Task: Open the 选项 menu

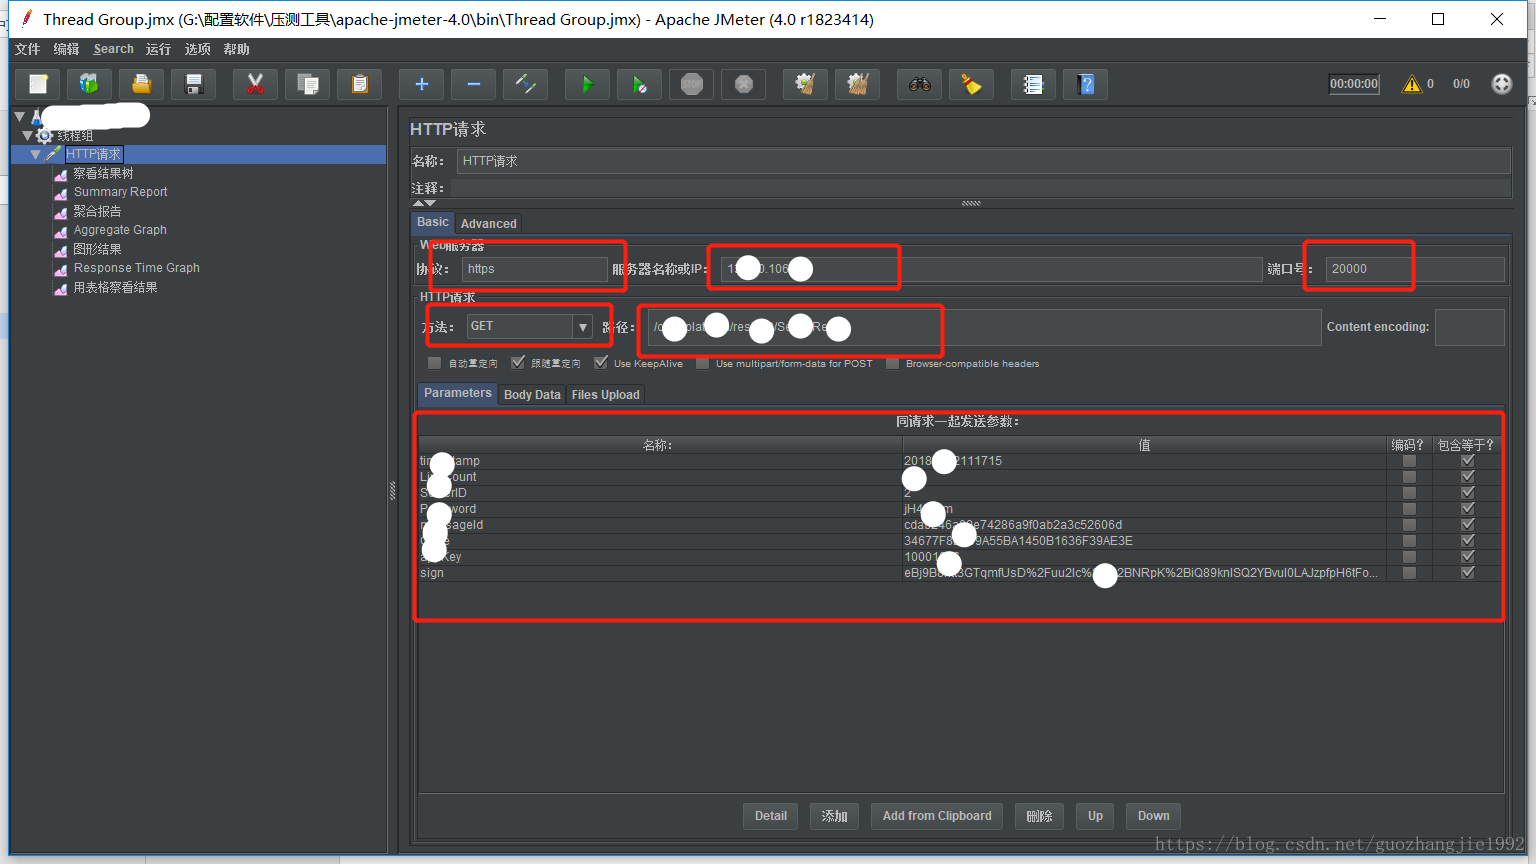Action: (197, 49)
